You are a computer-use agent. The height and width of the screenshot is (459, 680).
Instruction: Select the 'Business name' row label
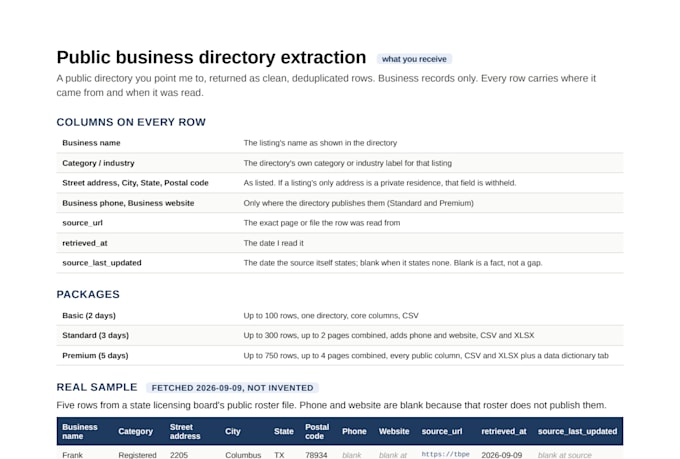(91, 143)
